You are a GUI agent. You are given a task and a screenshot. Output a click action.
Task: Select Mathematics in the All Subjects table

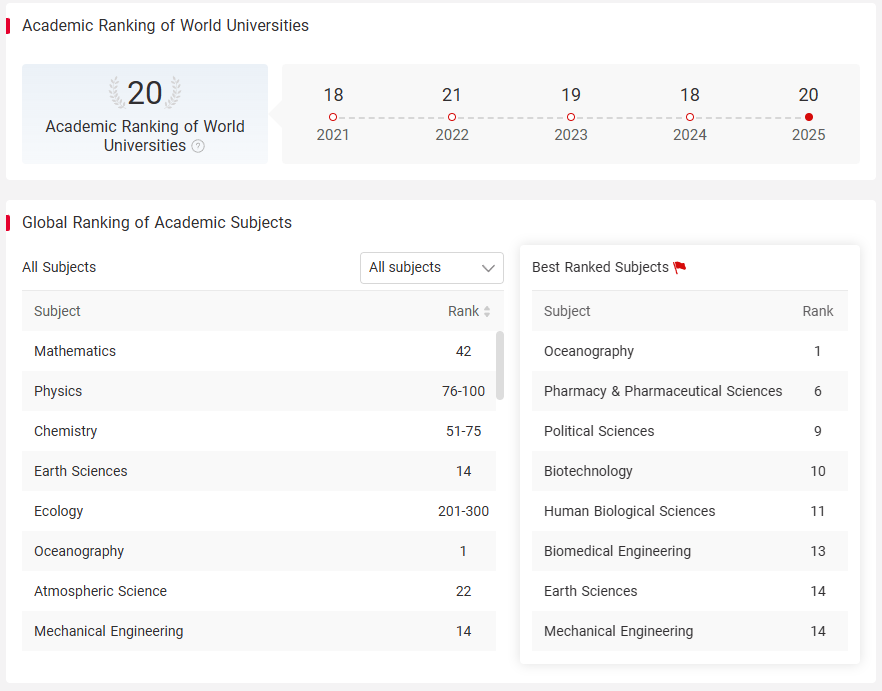[259, 351]
